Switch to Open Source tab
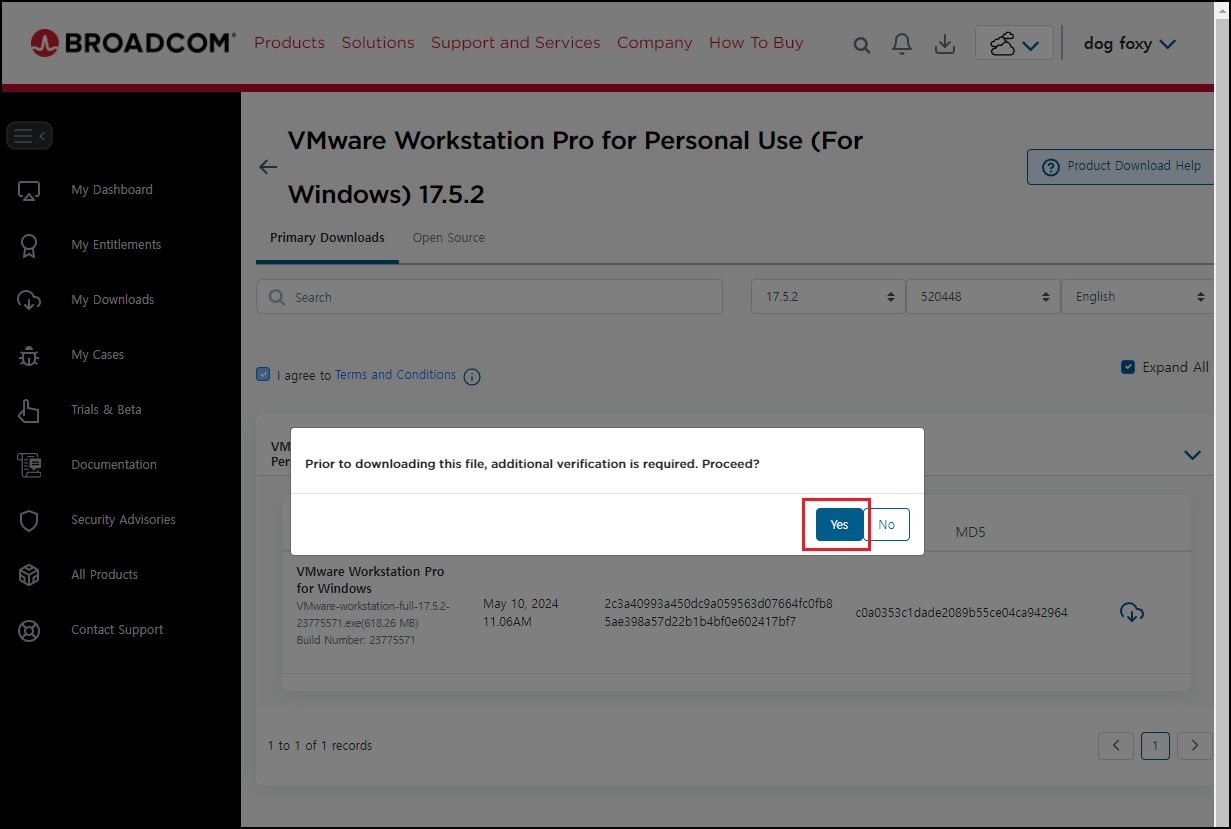Viewport: 1231px width, 829px height. (x=449, y=238)
